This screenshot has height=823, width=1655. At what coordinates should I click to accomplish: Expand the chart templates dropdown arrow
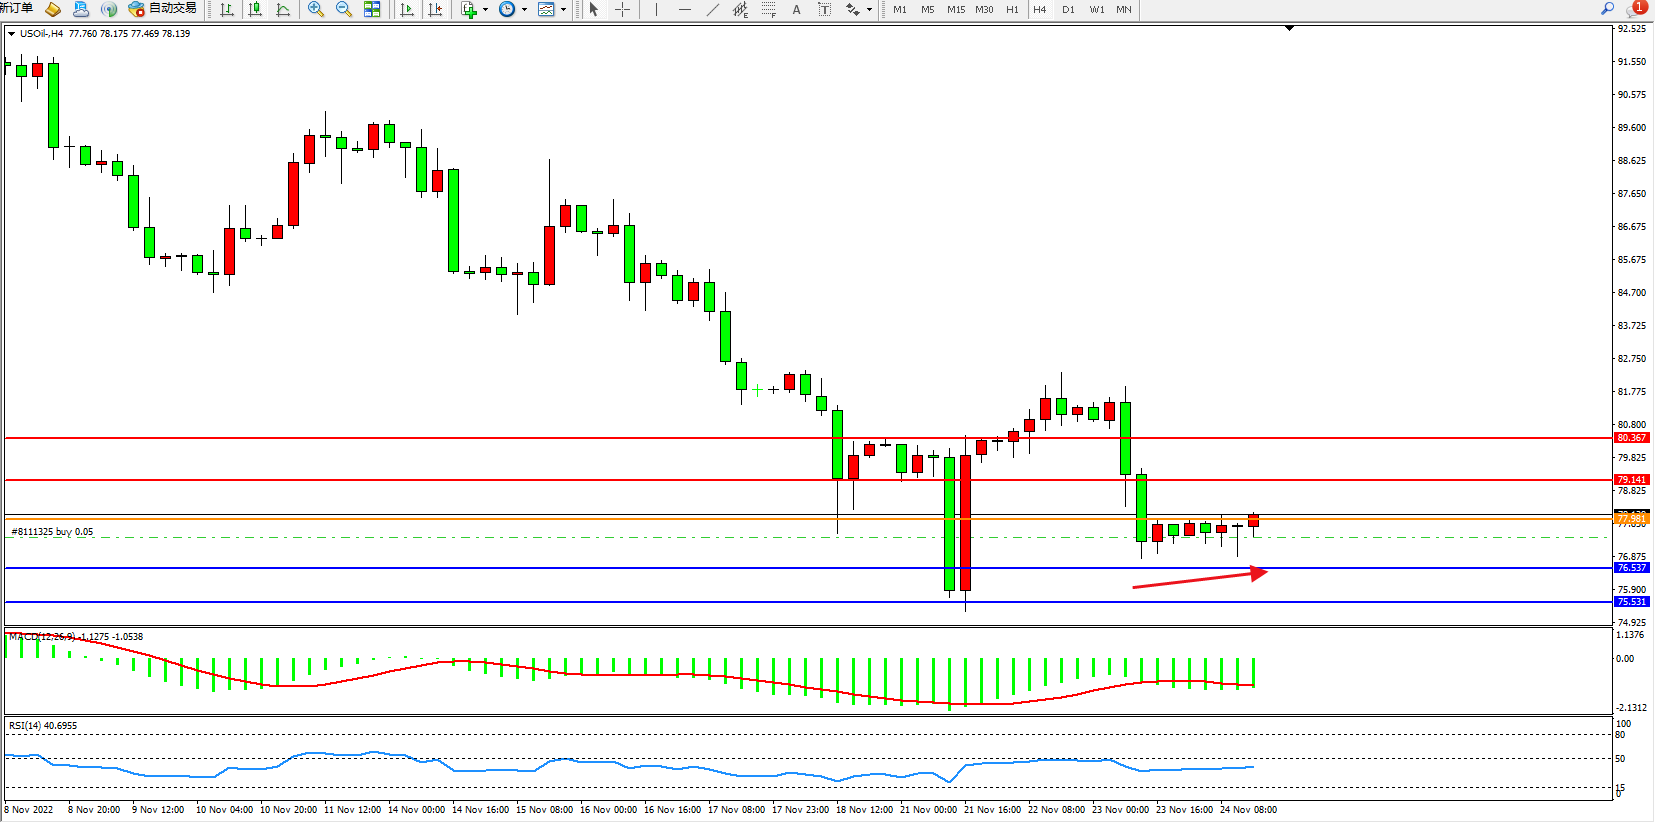pos(564,9)
